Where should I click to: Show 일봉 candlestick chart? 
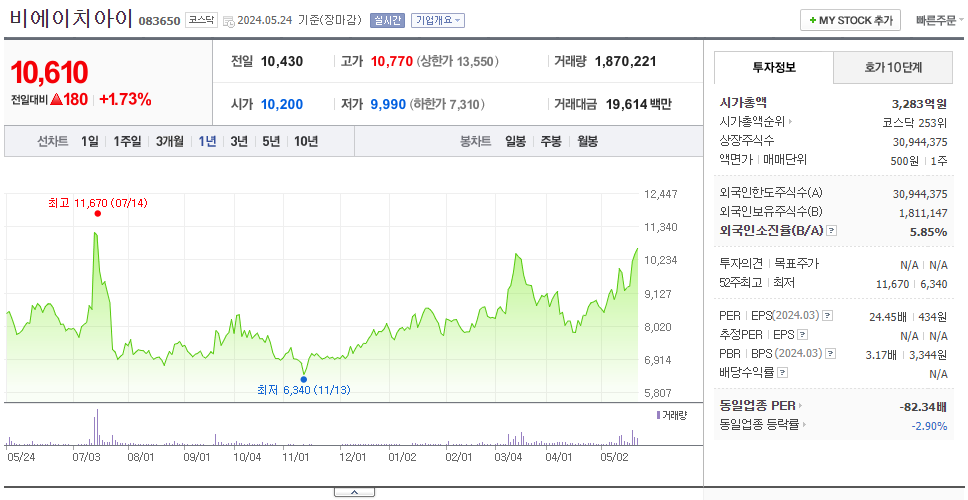point(515,141)
